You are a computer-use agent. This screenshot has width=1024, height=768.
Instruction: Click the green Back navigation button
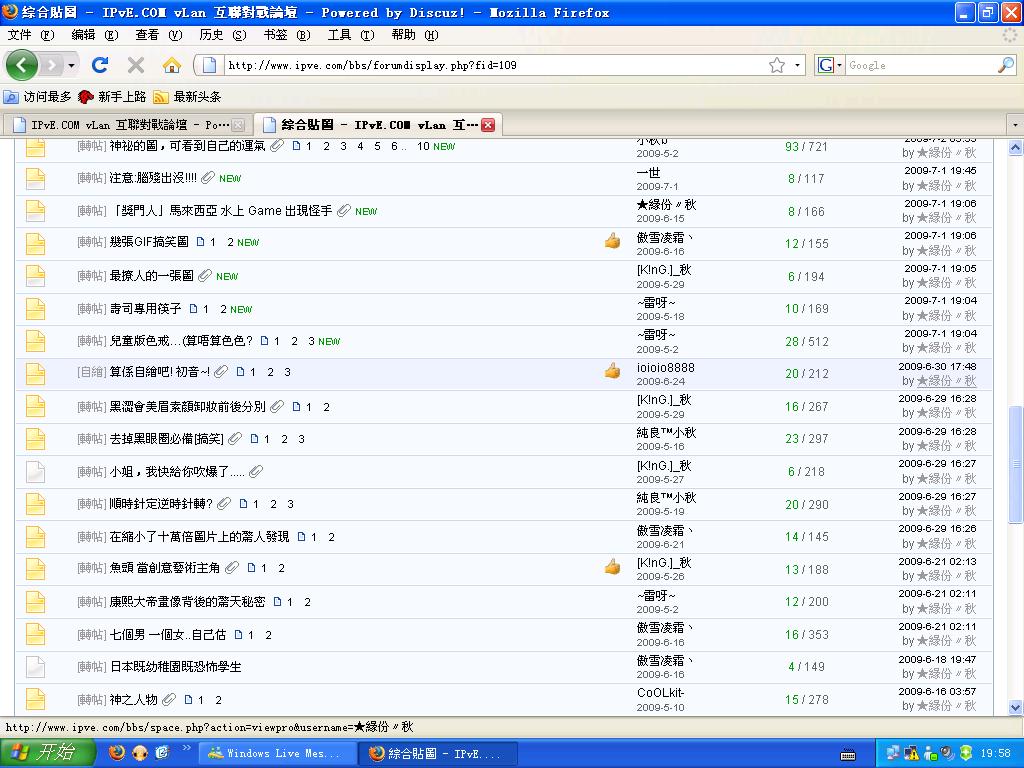22,65
